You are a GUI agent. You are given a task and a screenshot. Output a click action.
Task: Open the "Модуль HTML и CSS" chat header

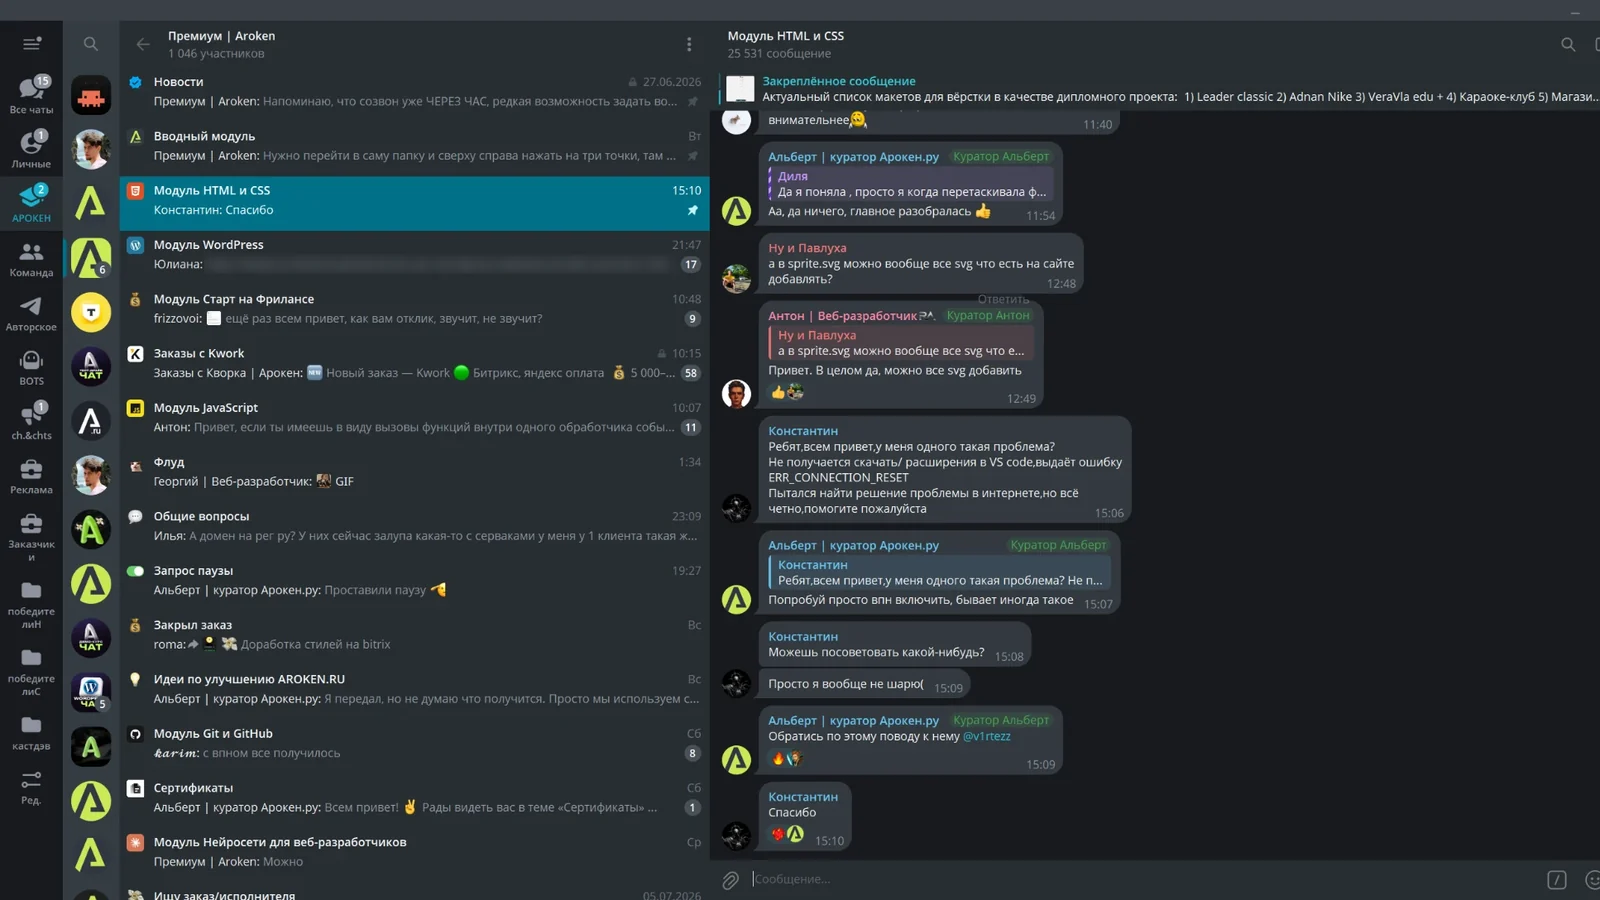click(x=786, y=44)
